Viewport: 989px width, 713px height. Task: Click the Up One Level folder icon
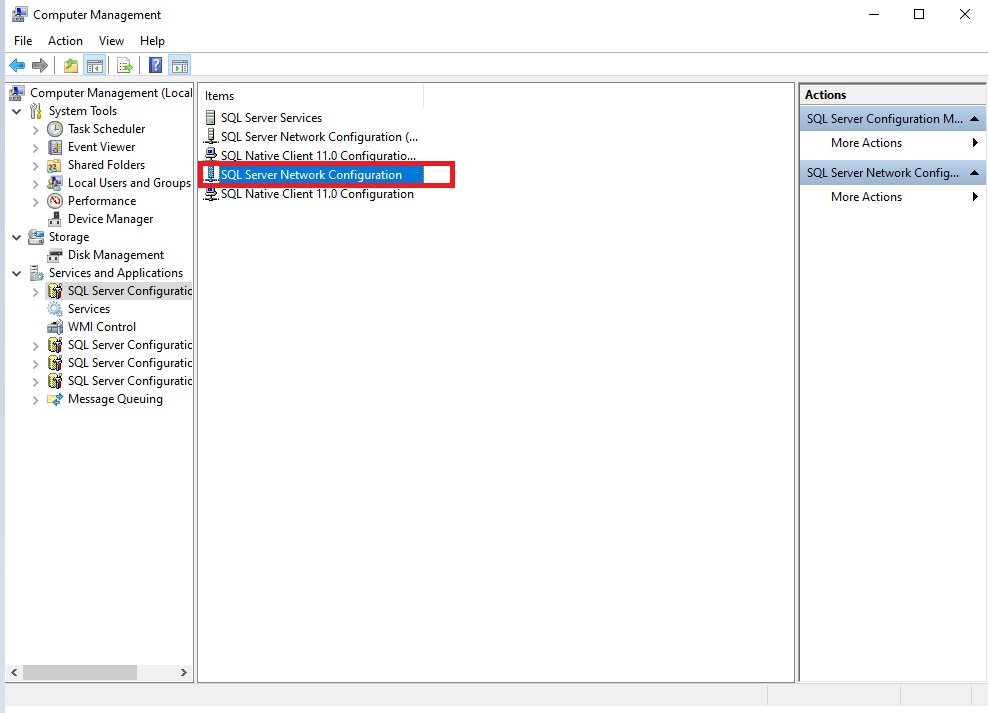71,65
